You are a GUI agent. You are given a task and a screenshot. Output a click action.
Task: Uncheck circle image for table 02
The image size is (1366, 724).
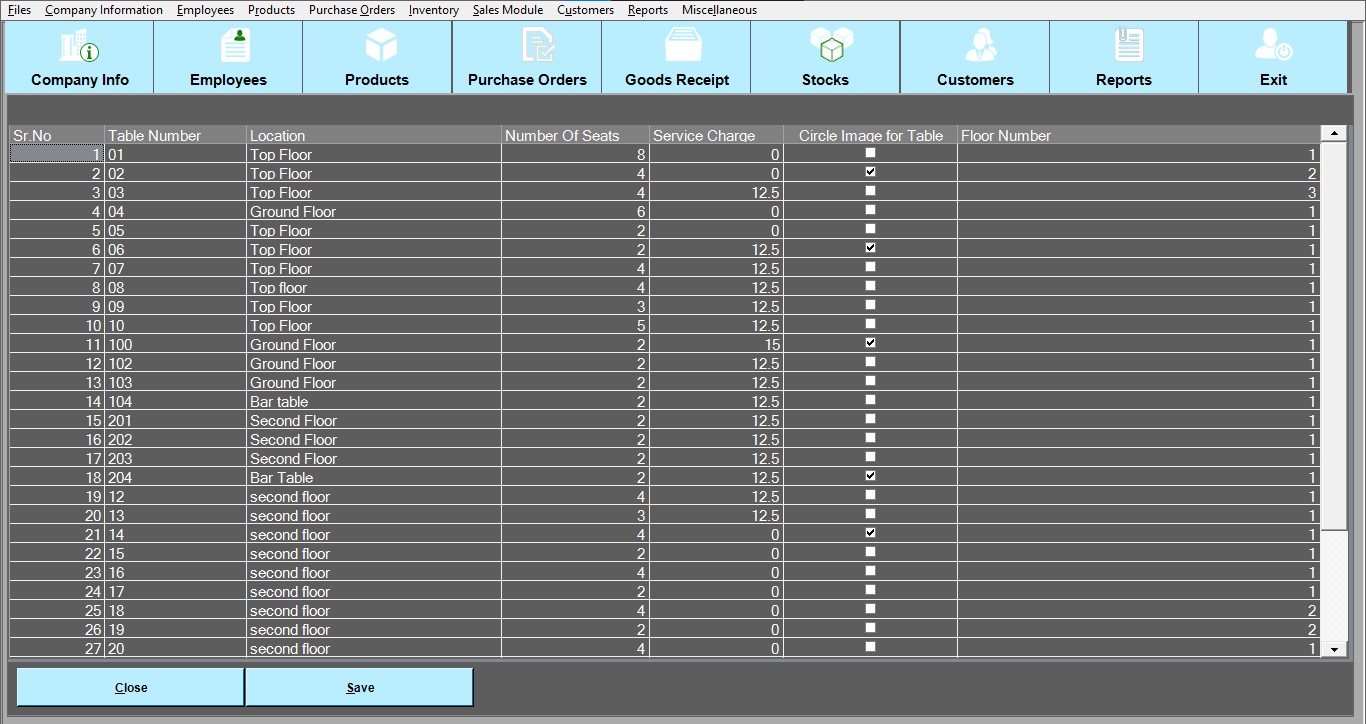point(870,172)
